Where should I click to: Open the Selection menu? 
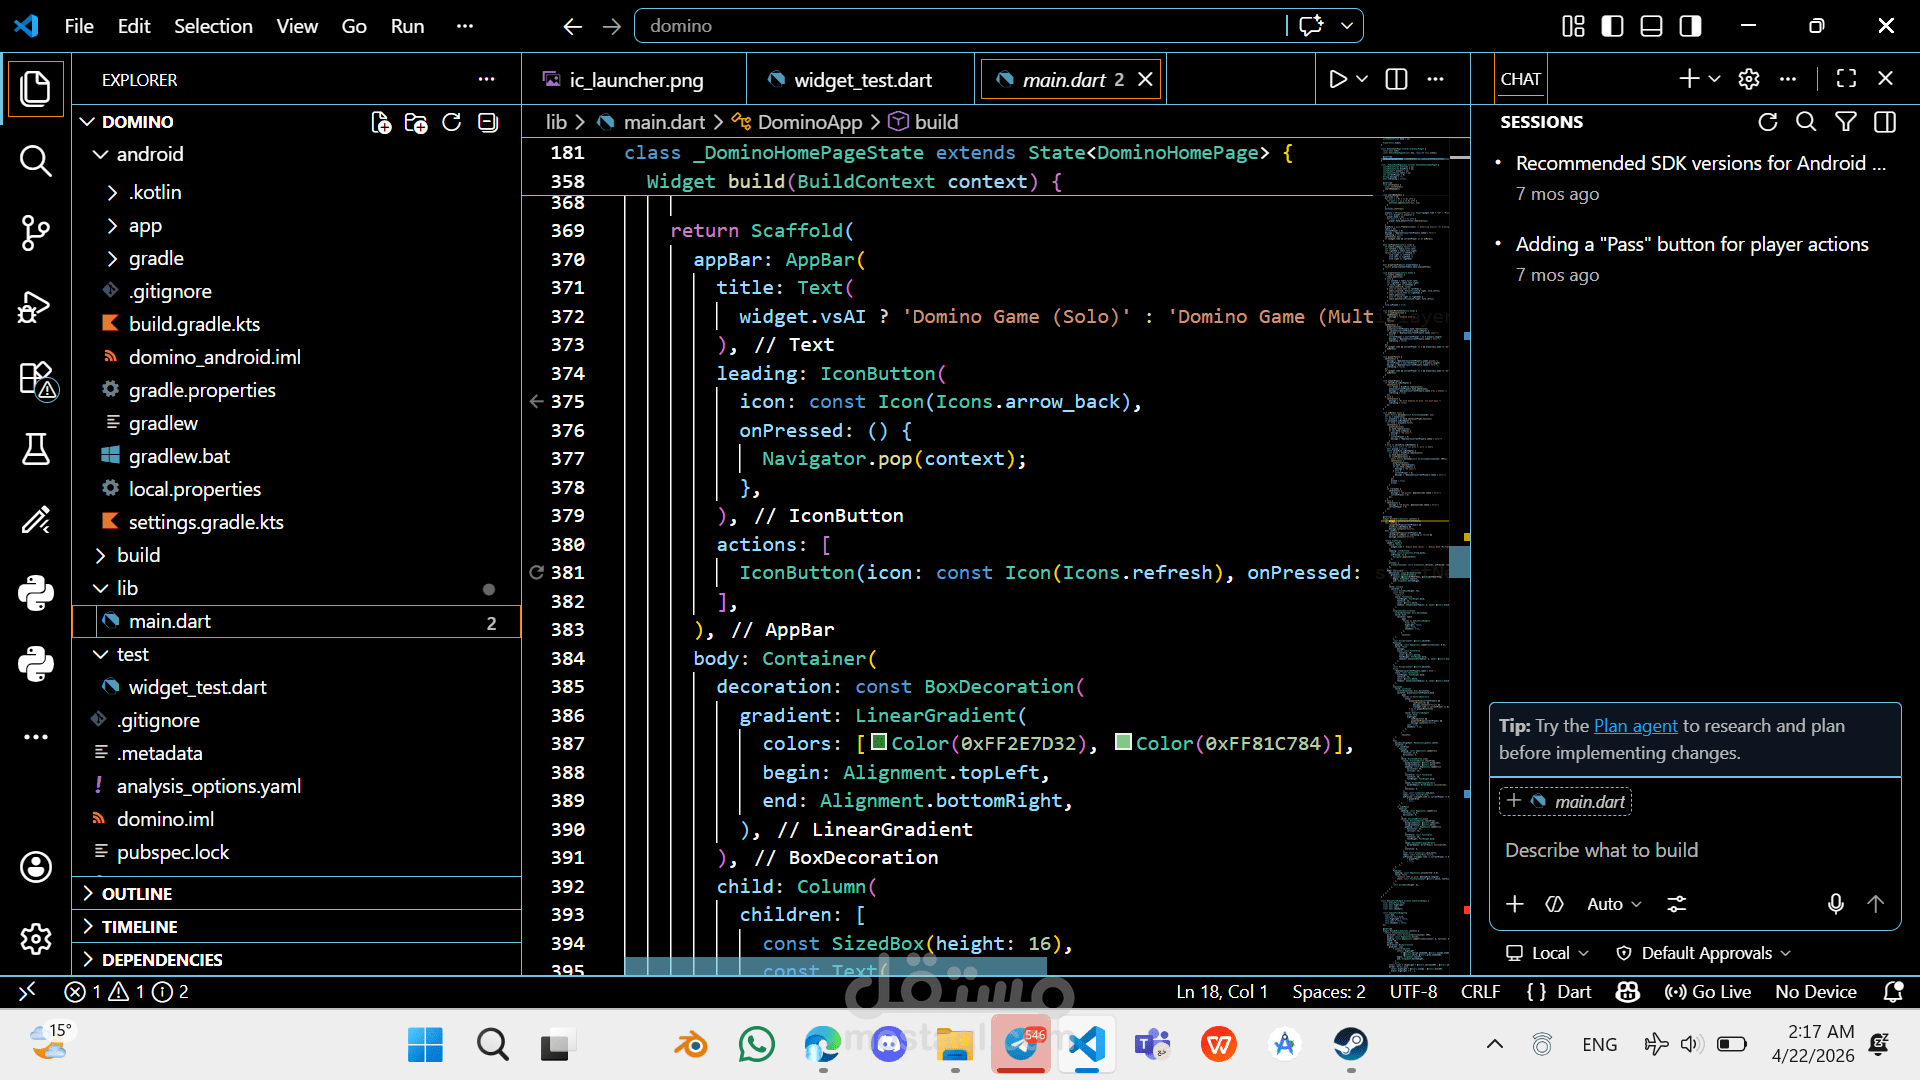pyautogui.click(x=213, y=26)
